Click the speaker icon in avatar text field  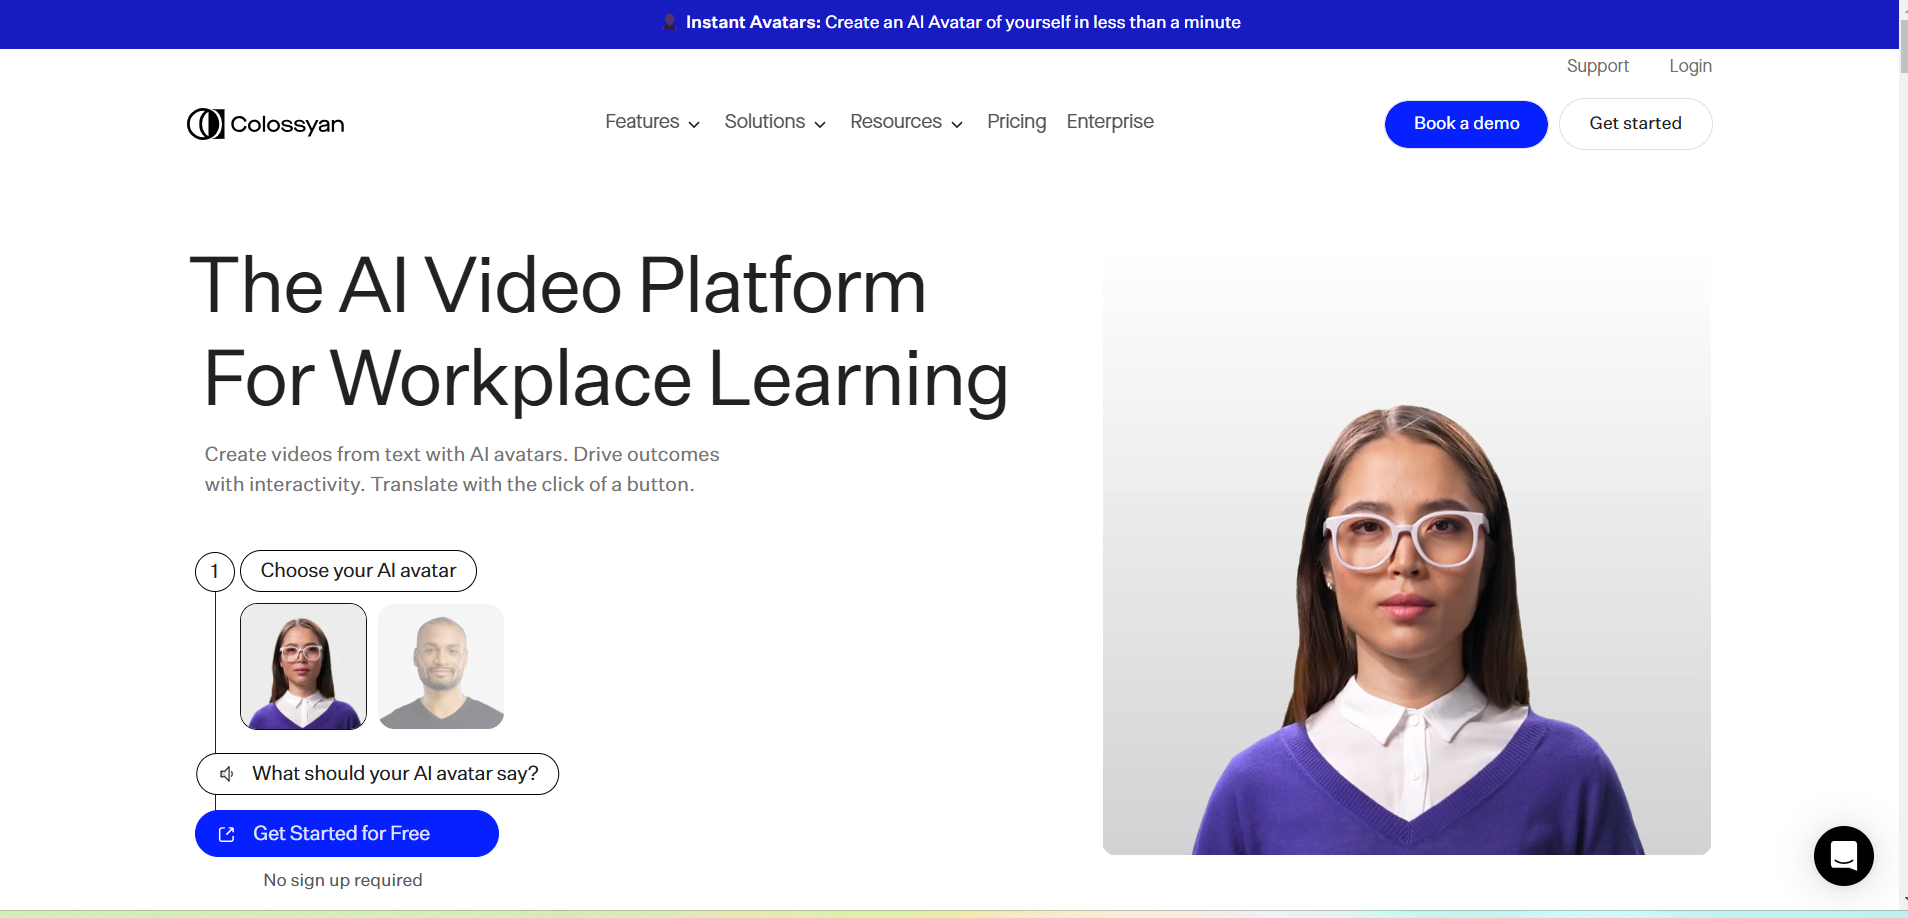pyautogui.click(x=227, y=774)
